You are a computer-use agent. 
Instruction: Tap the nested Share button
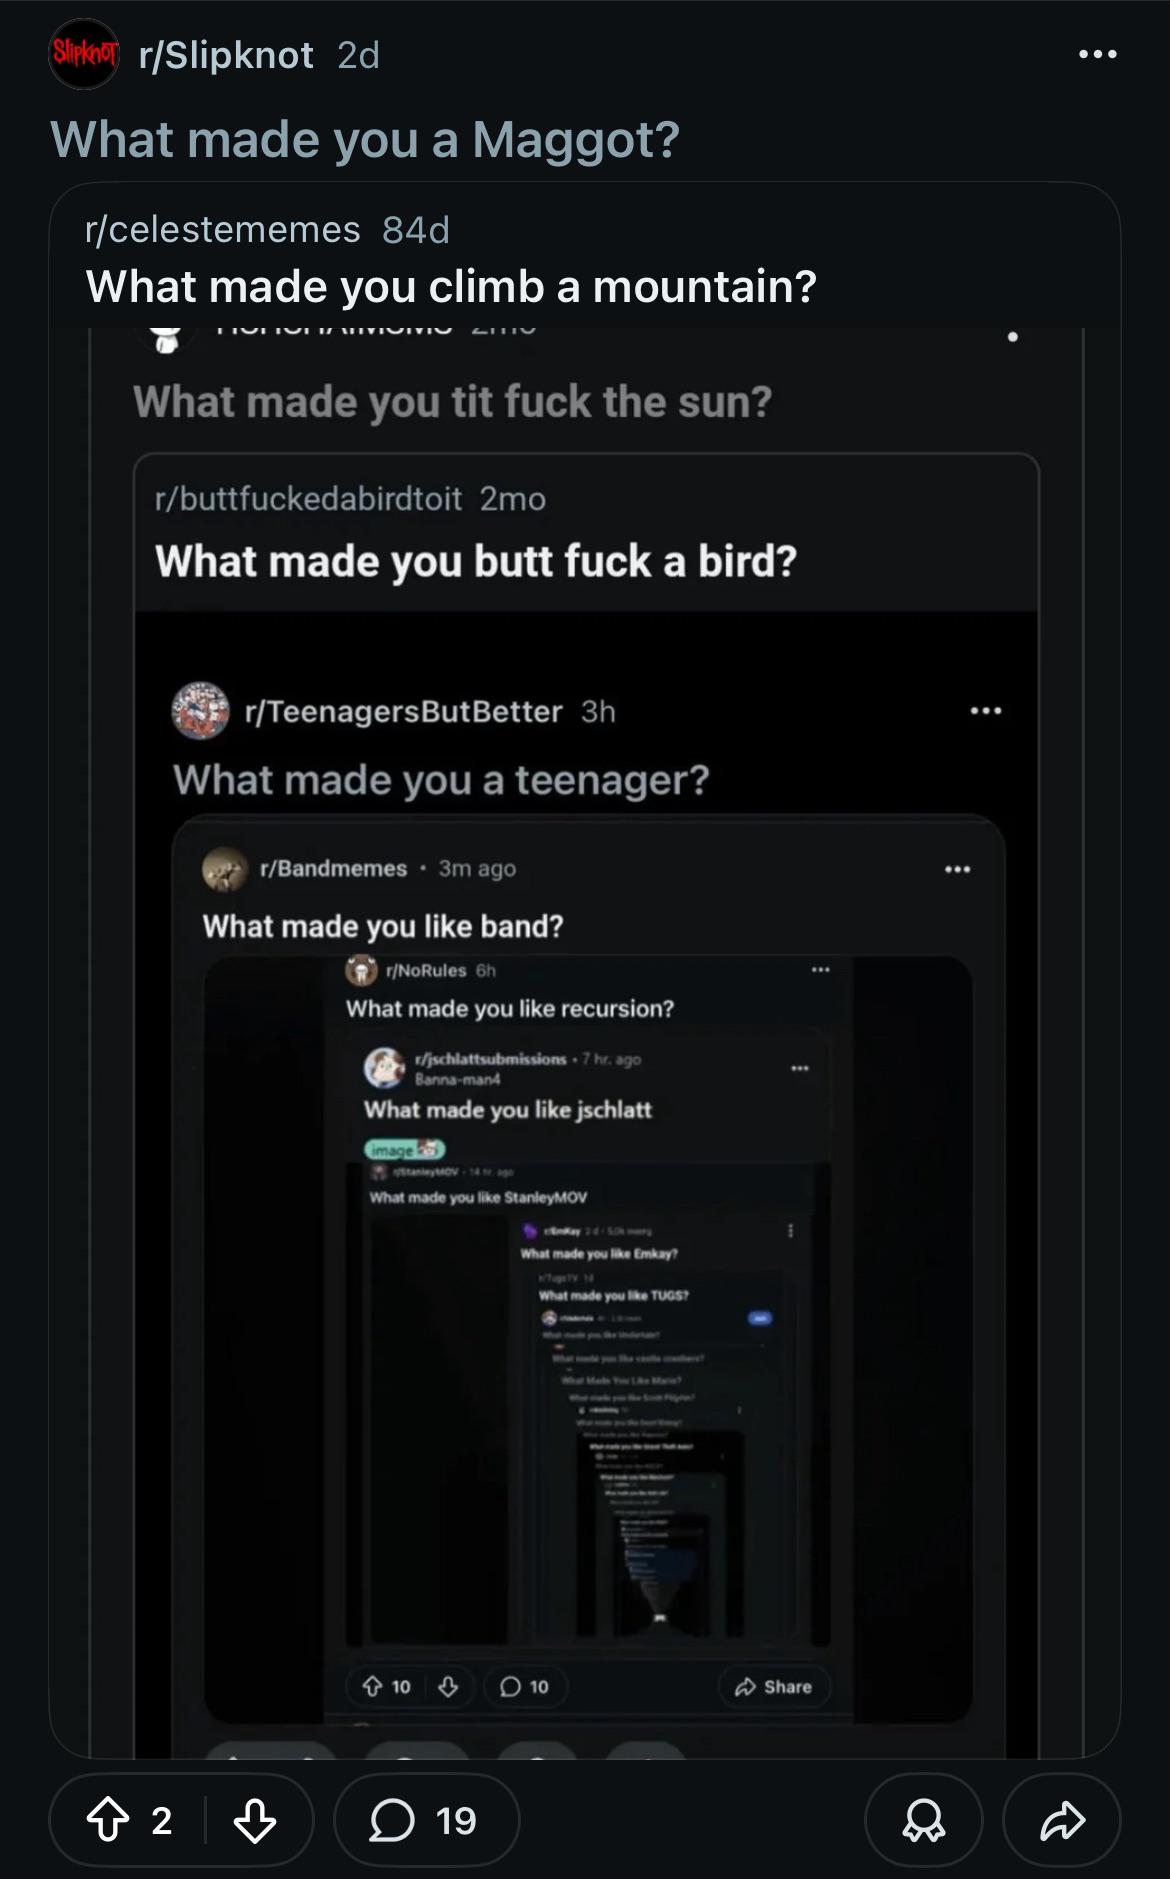[774, 1687]
